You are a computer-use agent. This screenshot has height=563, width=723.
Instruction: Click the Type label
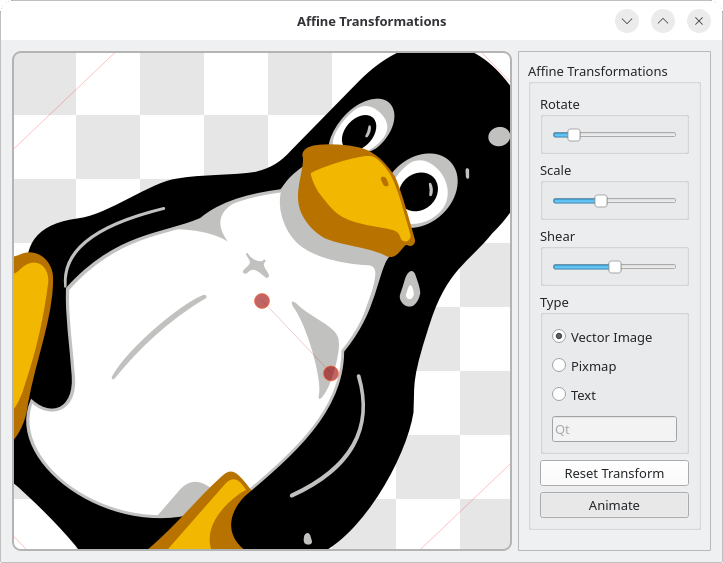pos(554,303)
